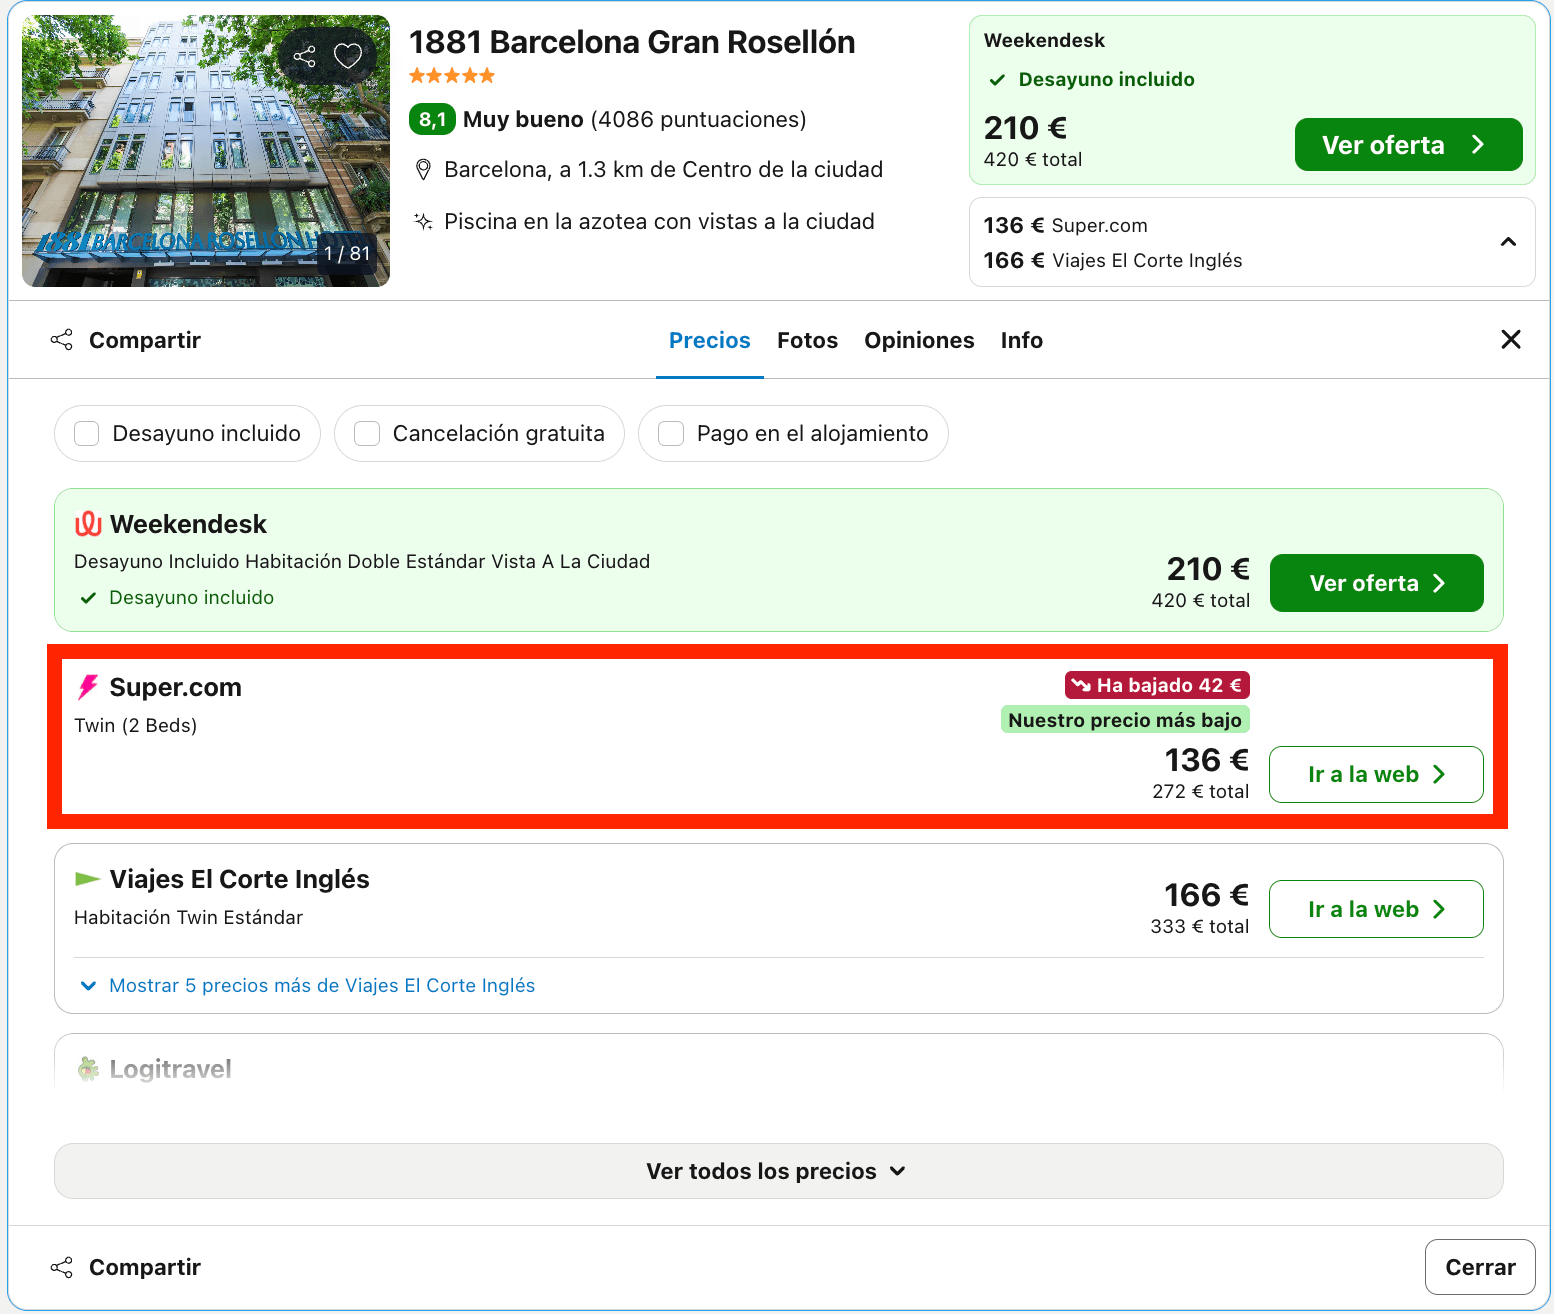Open the Opiniones tab
This screenshot has height=1314, width=1554.
pos(919,341)
